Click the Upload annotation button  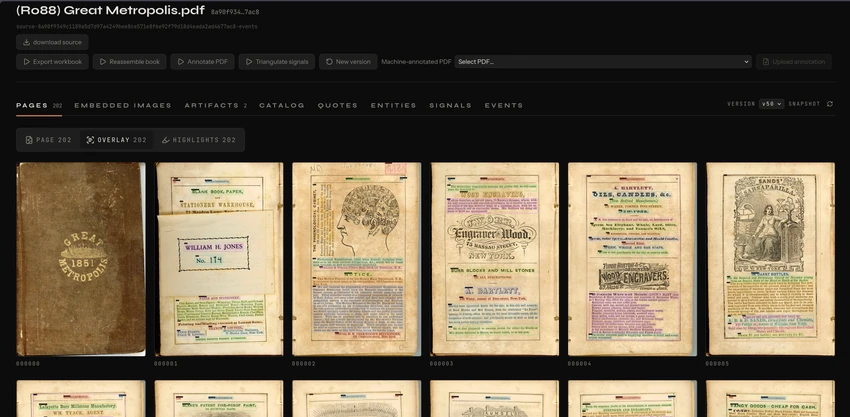click(794, 62)
